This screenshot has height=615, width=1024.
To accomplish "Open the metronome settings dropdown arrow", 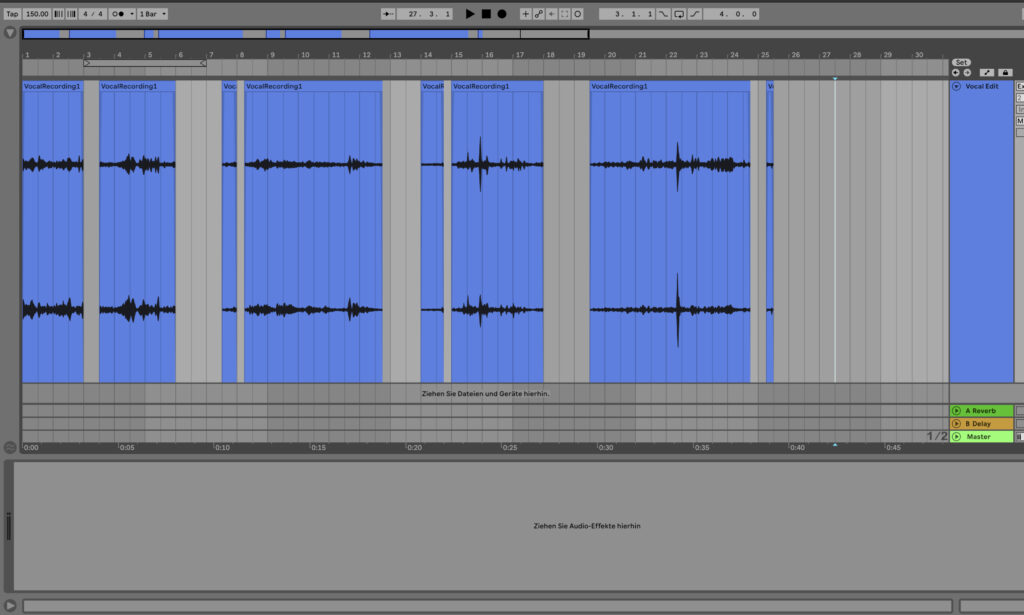I will (132, 14).
